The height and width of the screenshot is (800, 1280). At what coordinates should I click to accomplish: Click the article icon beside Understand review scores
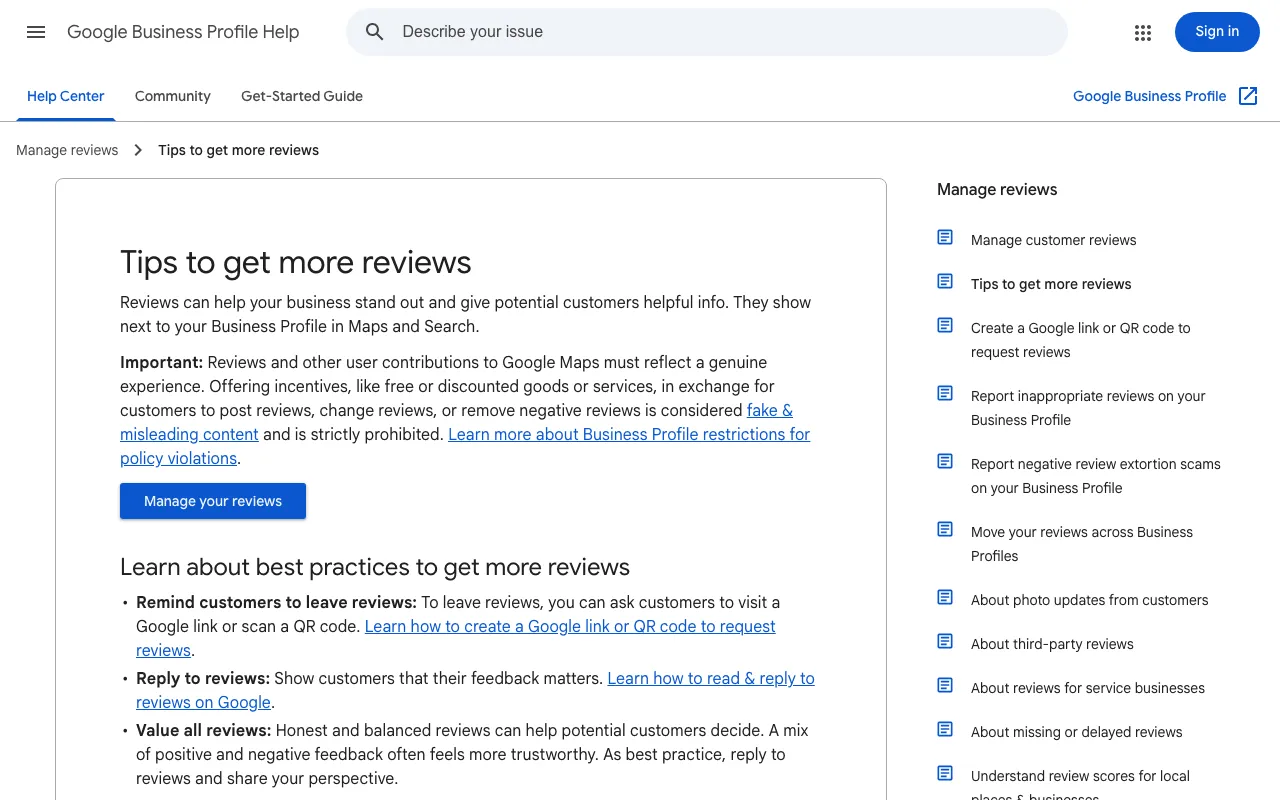945,773
